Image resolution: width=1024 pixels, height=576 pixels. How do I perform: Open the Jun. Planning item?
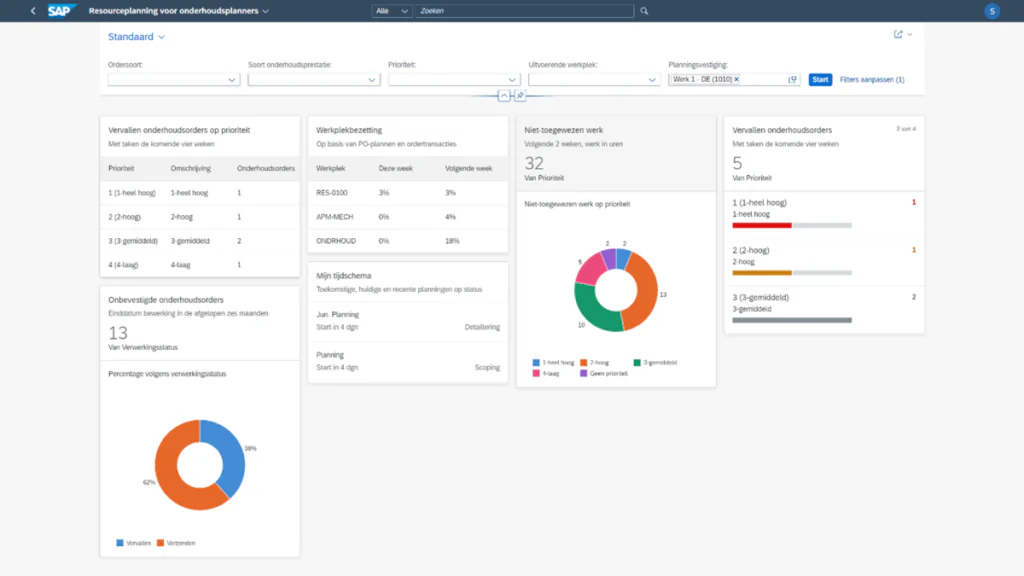coord(408,321)
